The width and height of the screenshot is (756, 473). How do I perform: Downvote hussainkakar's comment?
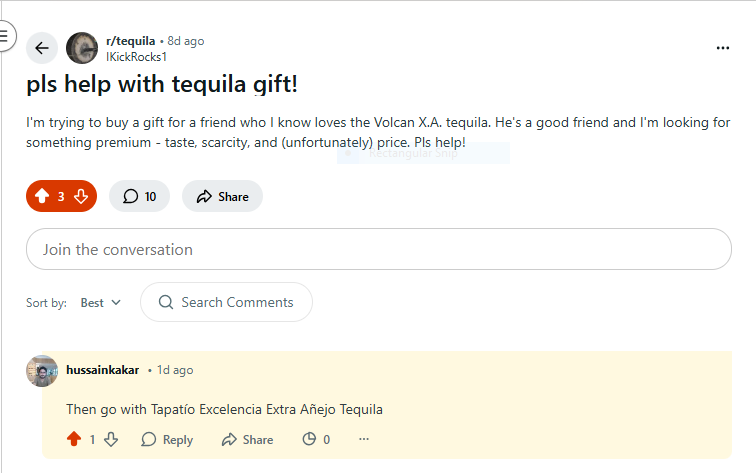pos(111,439)
